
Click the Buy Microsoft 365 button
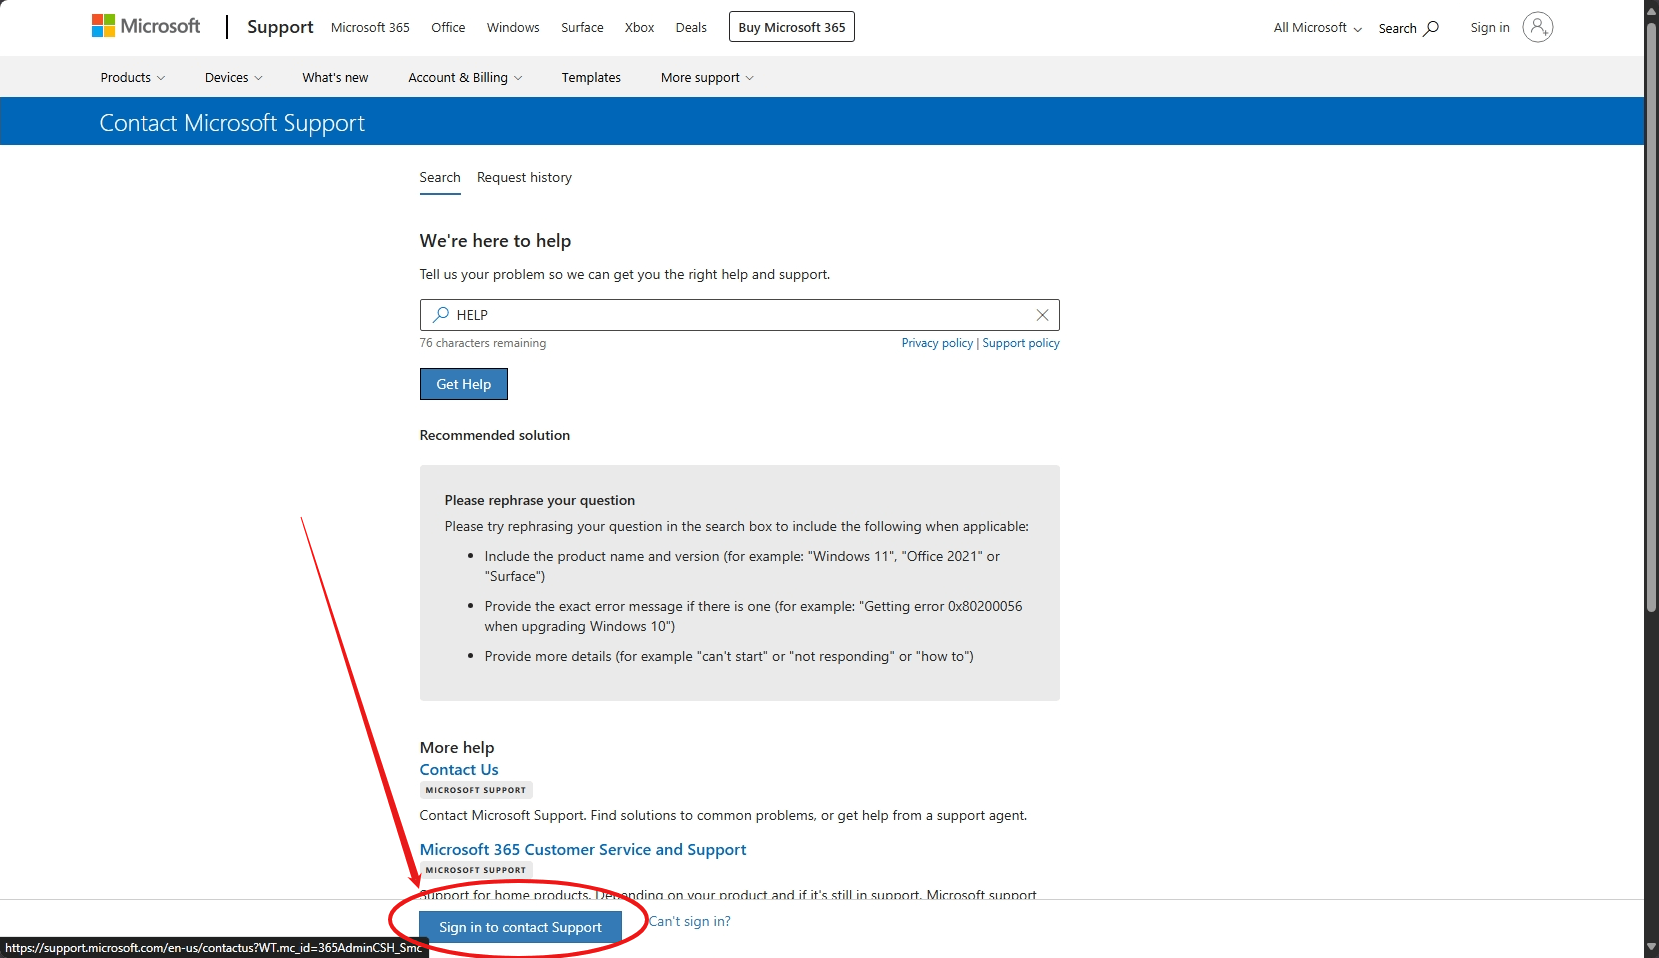pos(792,27)
